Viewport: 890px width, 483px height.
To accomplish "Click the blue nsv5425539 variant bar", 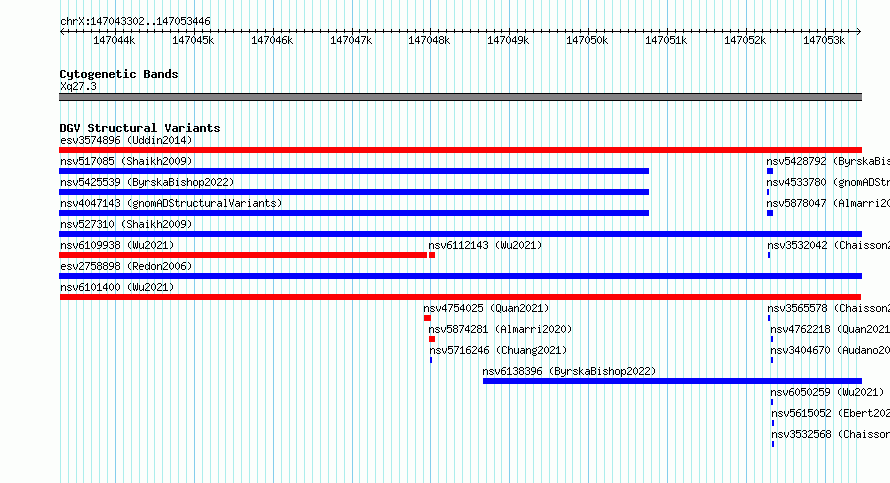I will (x=354, y=192).
